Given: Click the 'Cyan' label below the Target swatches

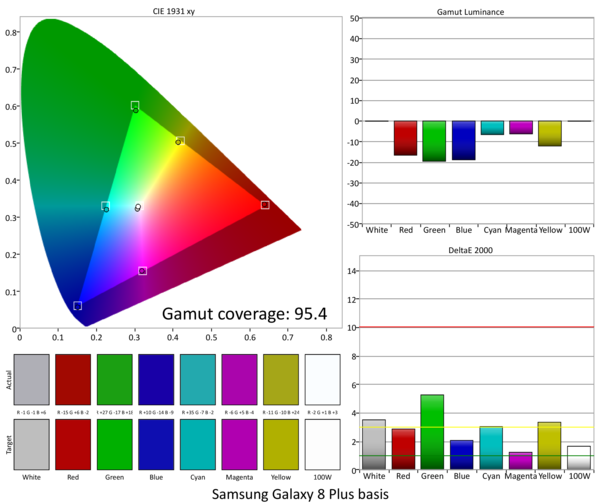Looking at the screenshot, I should click(198, 477).
